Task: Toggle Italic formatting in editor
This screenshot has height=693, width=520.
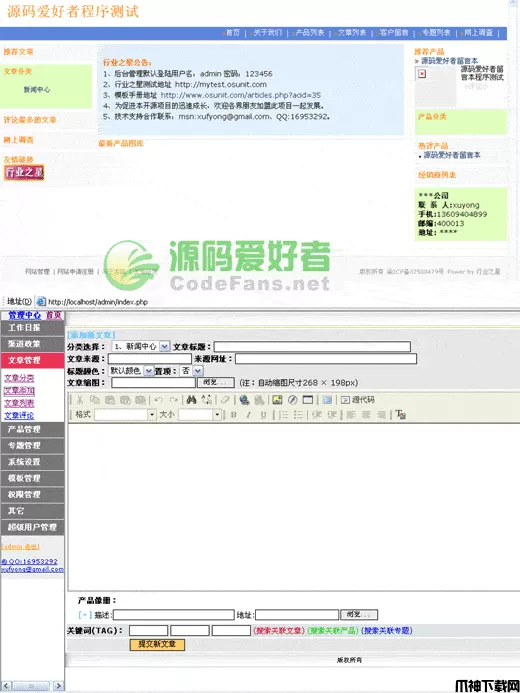Action: (249, 415)
